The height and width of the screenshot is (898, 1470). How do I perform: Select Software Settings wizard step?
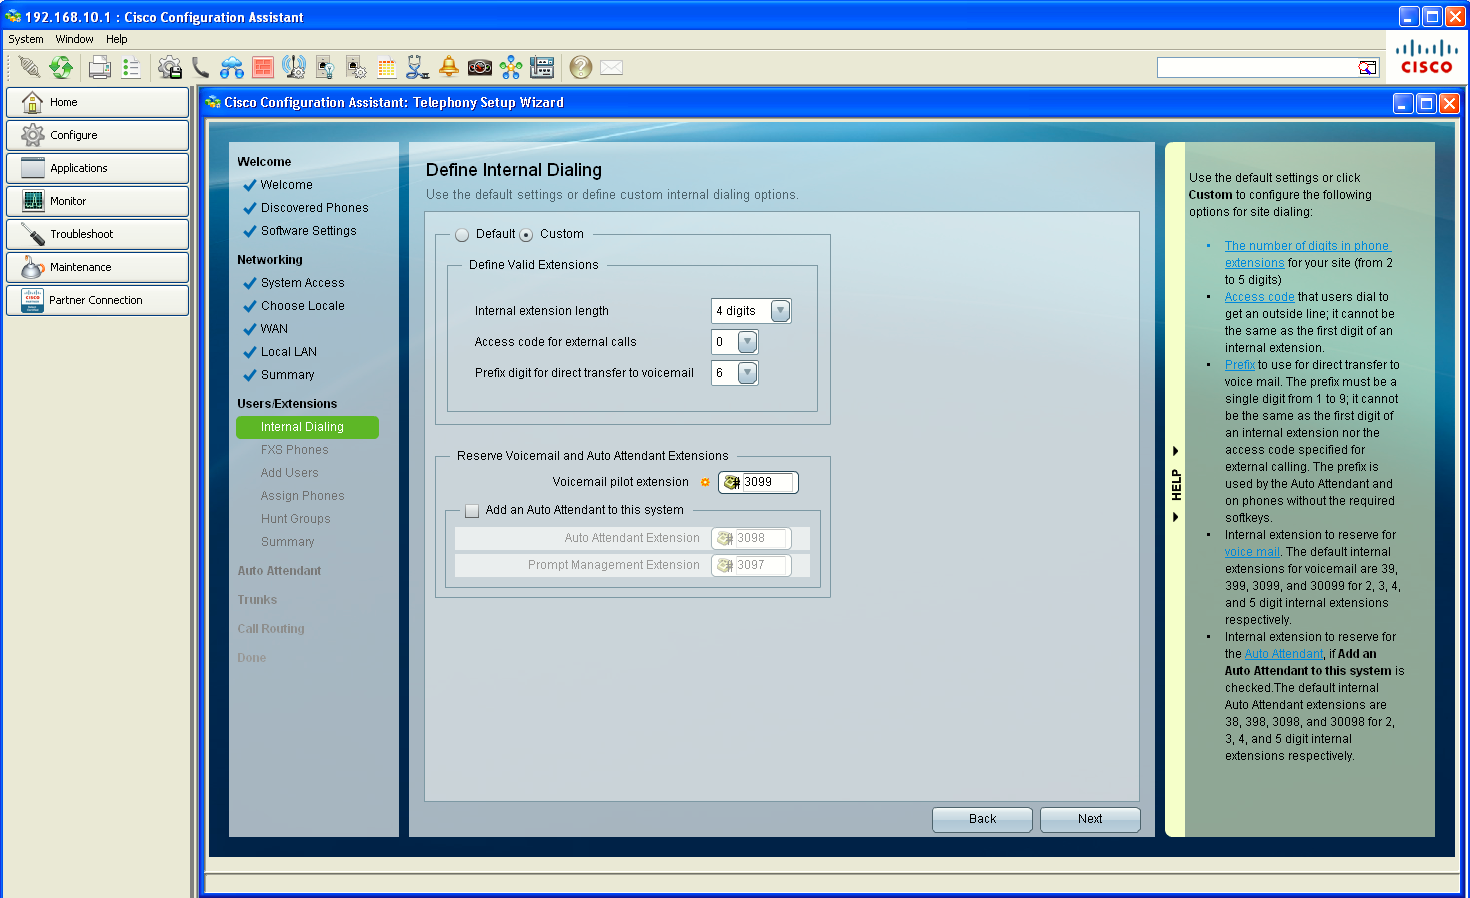(308, 231)
